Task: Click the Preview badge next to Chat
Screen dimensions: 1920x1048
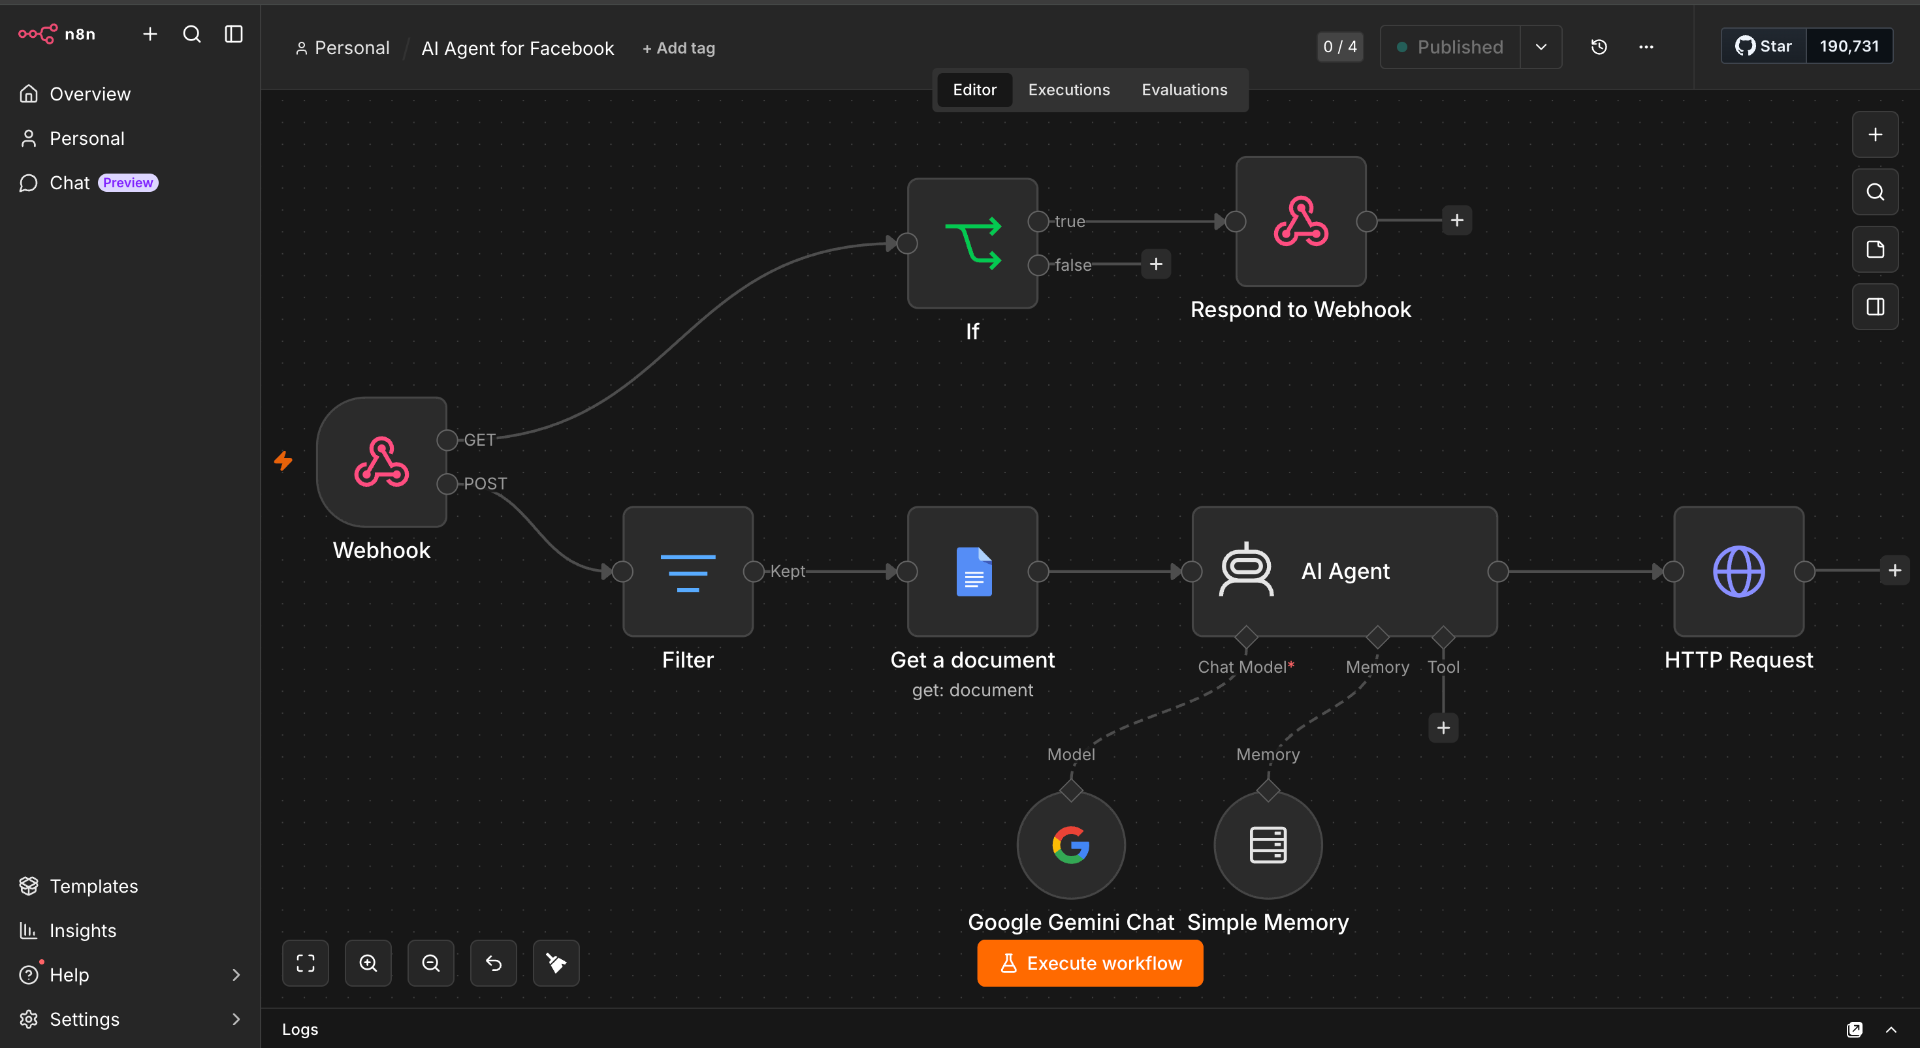Action: click(128, 183)
